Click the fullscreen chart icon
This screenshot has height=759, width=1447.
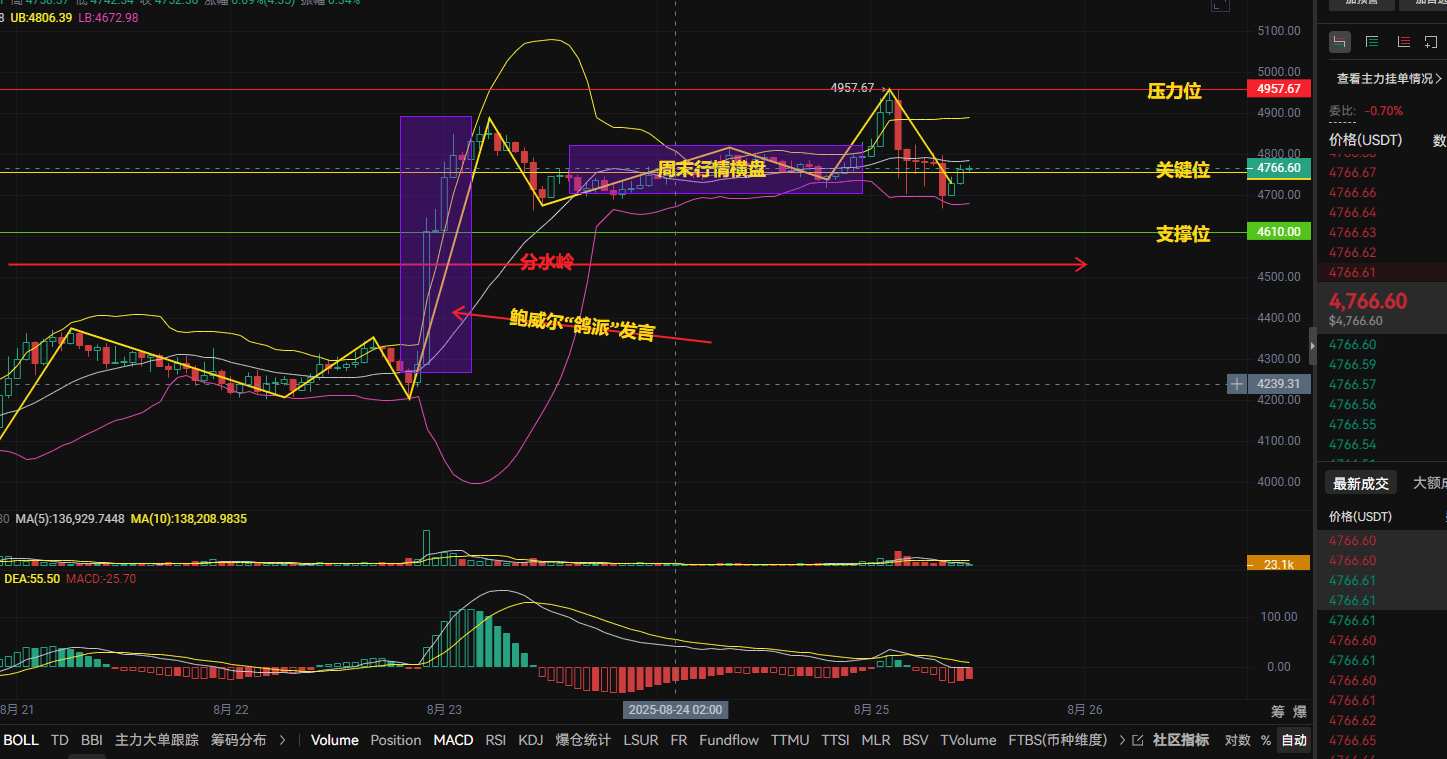coord(1219,4)
